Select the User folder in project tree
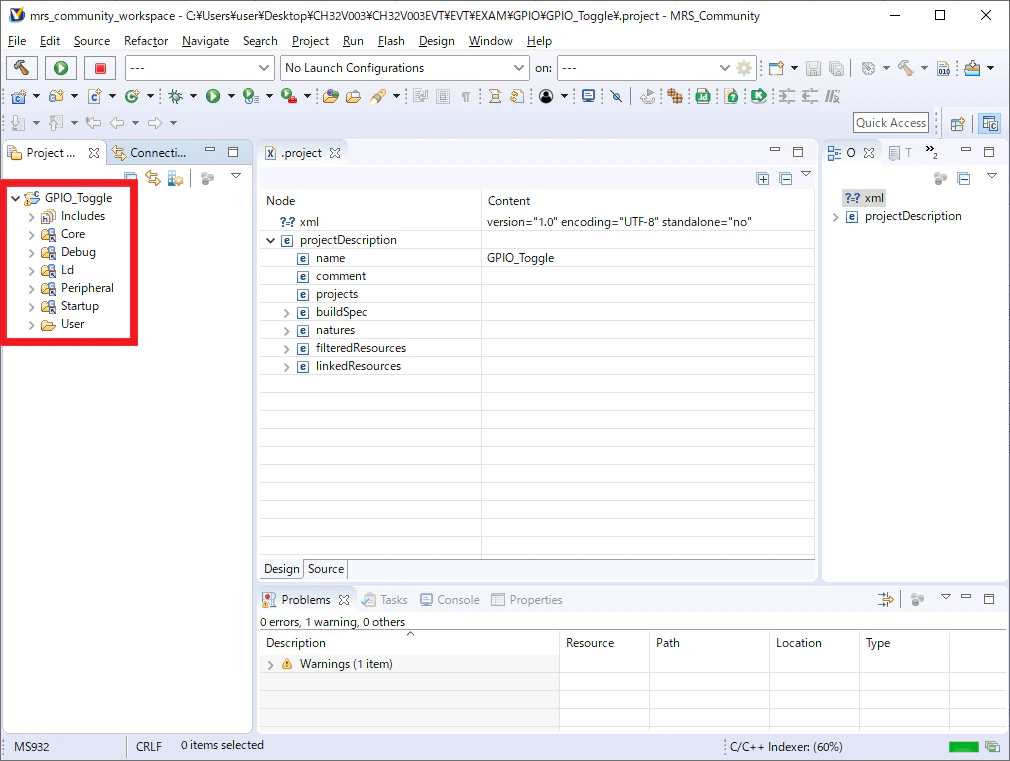Screen dimensions: 1010x761 [x=72, y=324]
